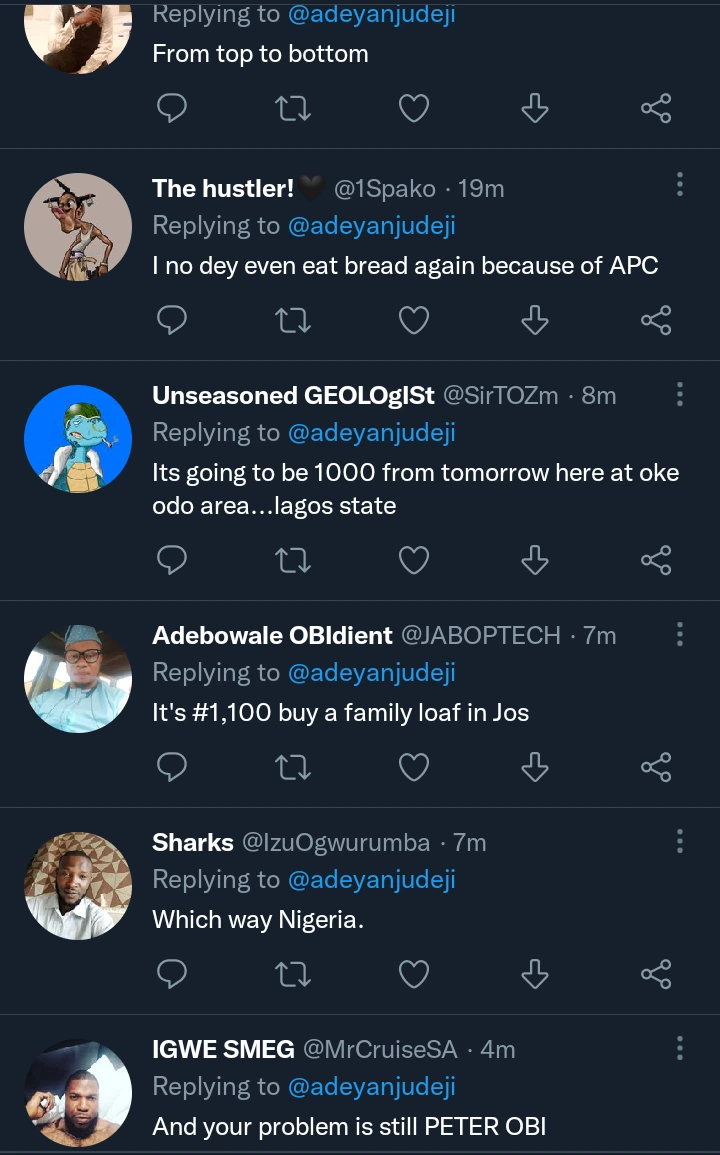Like Adebowale OBIdient's tweet about Jos
Screen dimensions: 720x1155
414,767
